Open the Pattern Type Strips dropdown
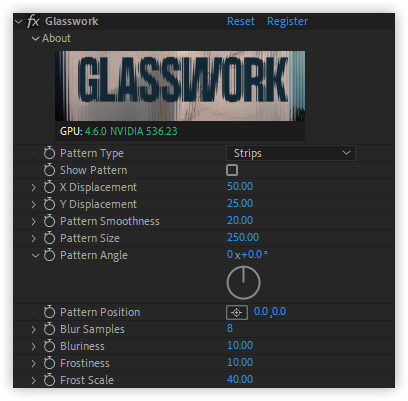 [291, 153]
